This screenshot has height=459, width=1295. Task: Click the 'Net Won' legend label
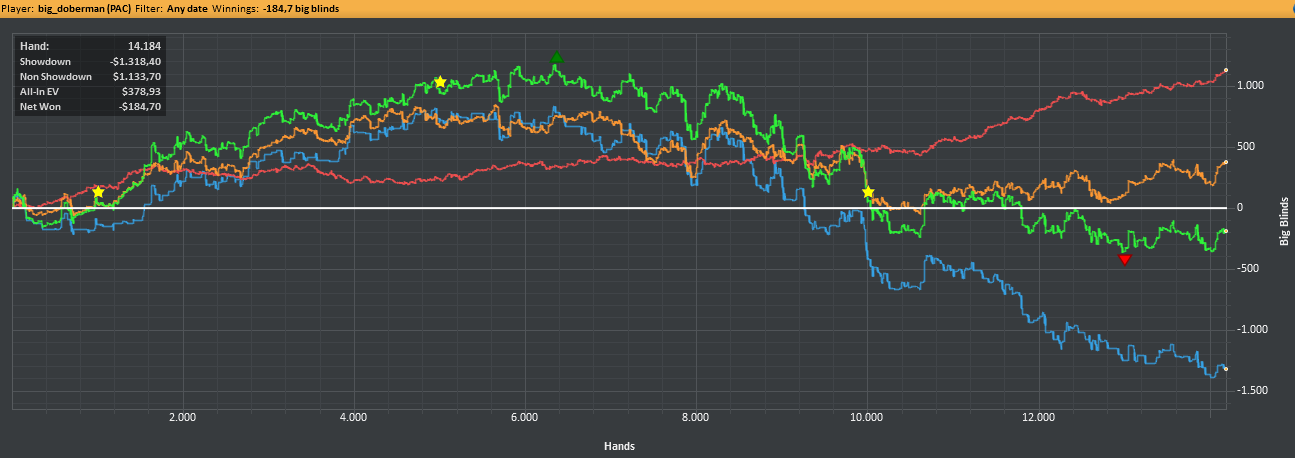click(39, 106)
